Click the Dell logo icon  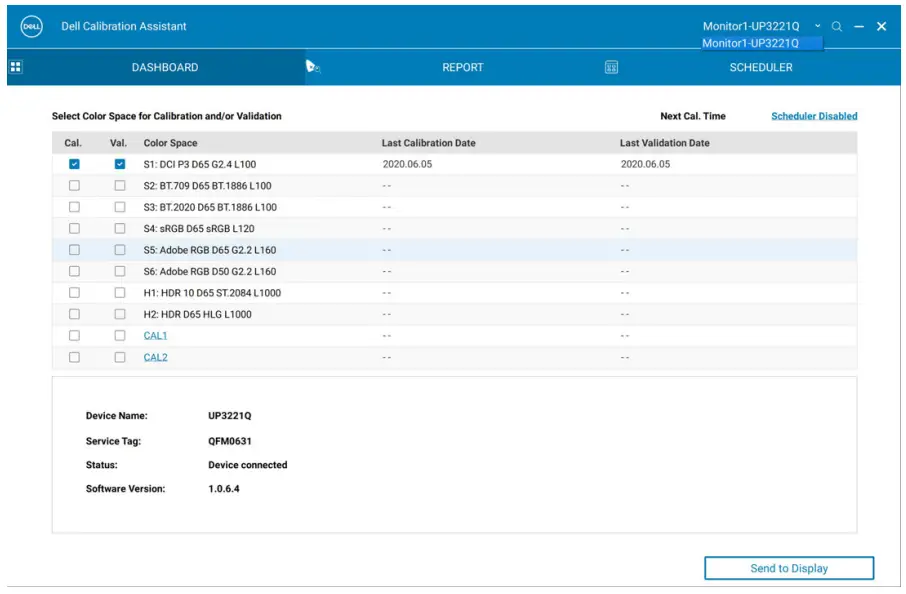click(x=31, y=27)
